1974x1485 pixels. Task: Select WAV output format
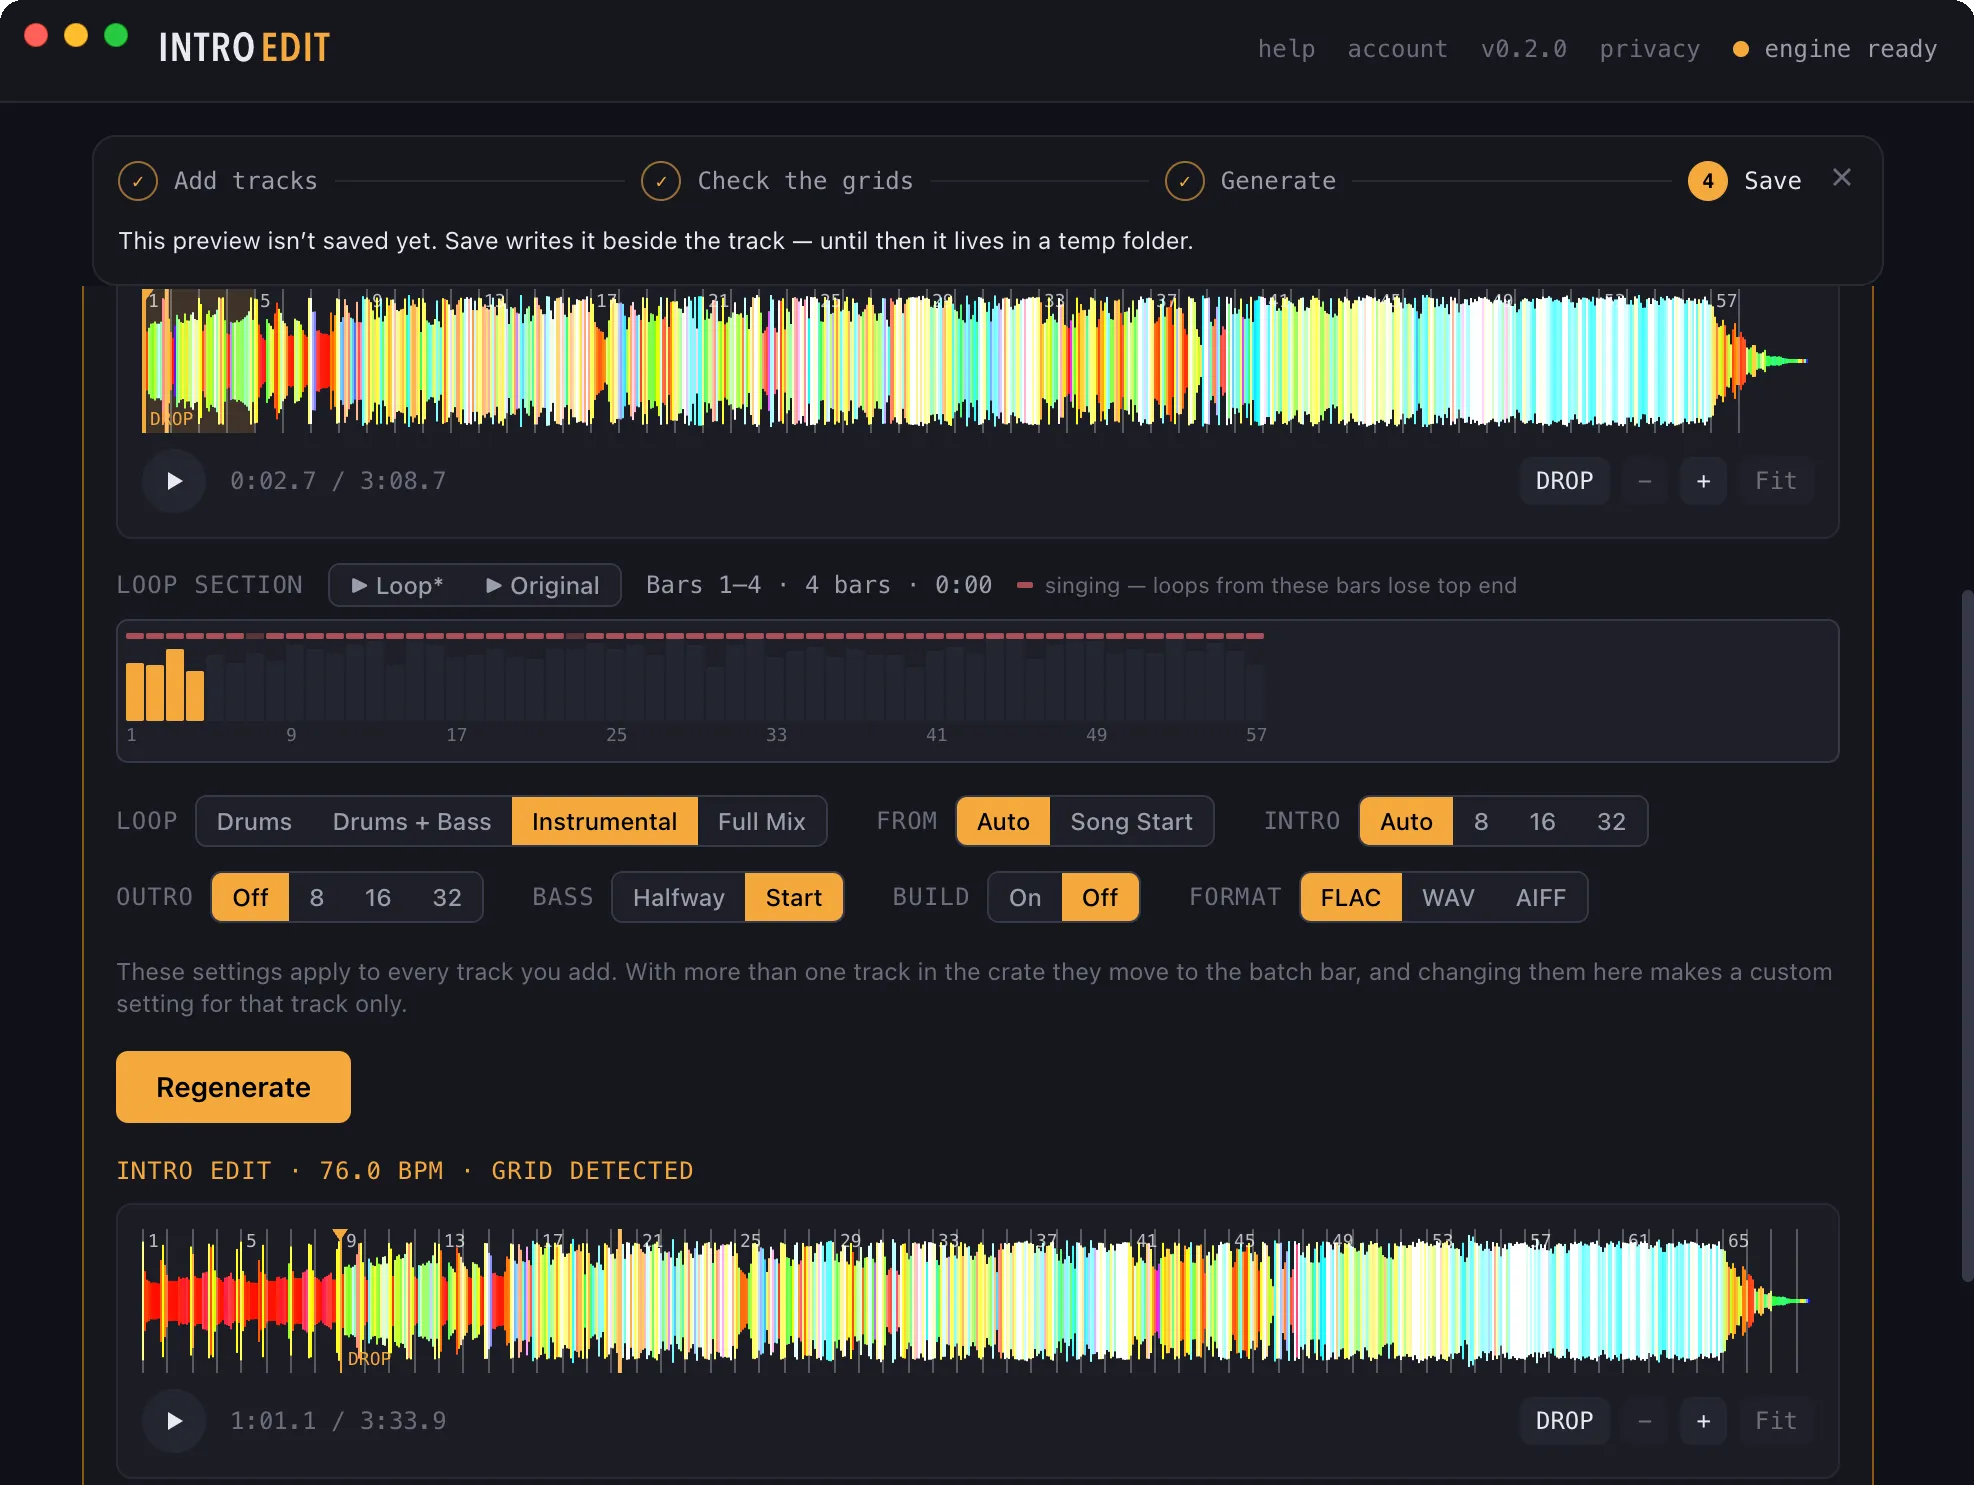(x=1448, y=898)
